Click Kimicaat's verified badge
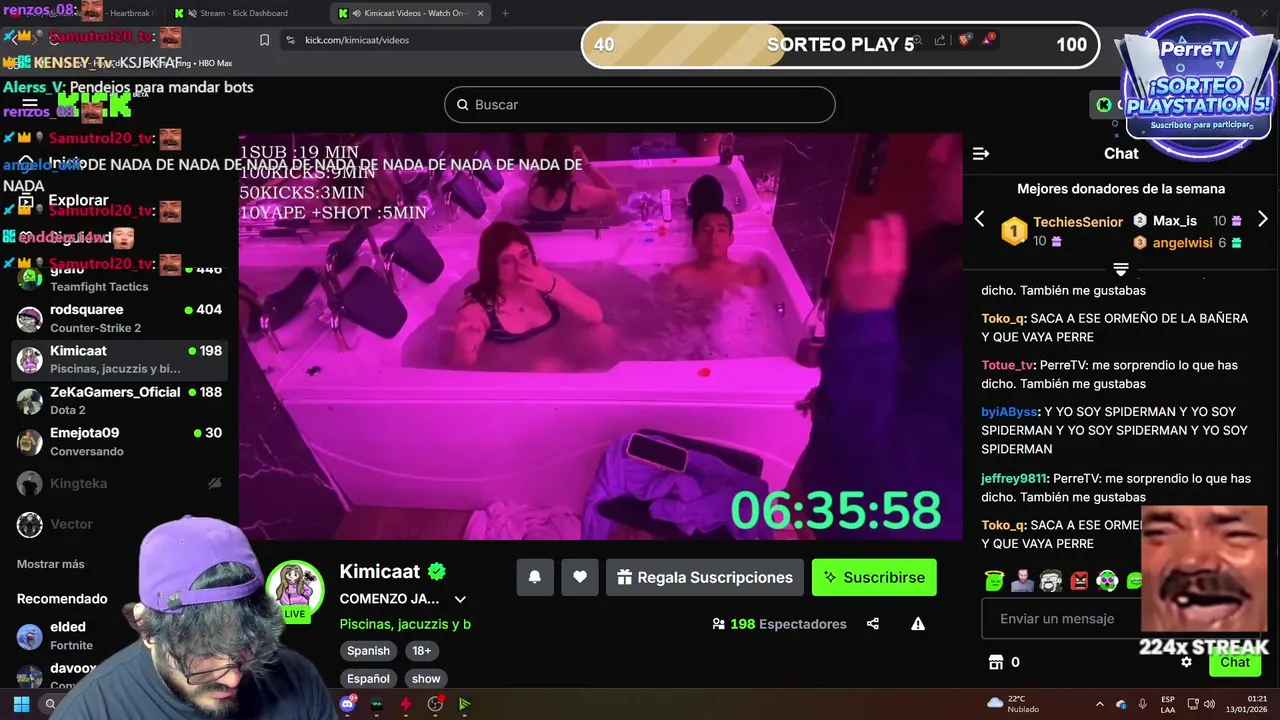1280x720 pixels. tap(437, 572)
